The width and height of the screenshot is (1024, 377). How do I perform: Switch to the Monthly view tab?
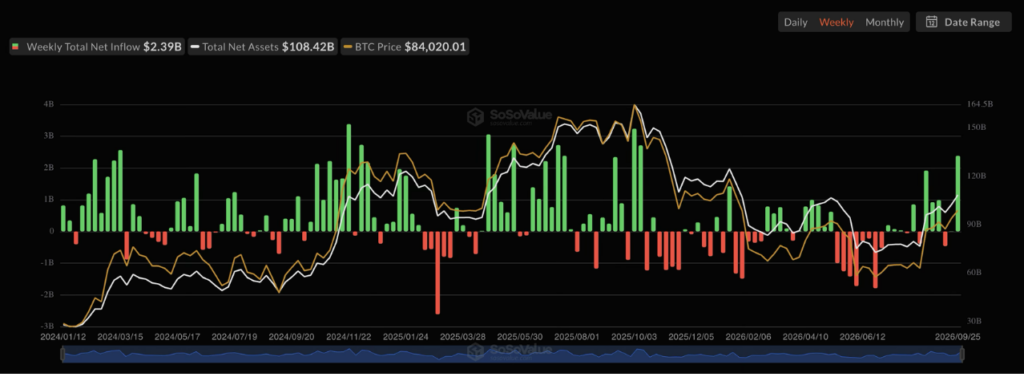click(x=884, y=22)
